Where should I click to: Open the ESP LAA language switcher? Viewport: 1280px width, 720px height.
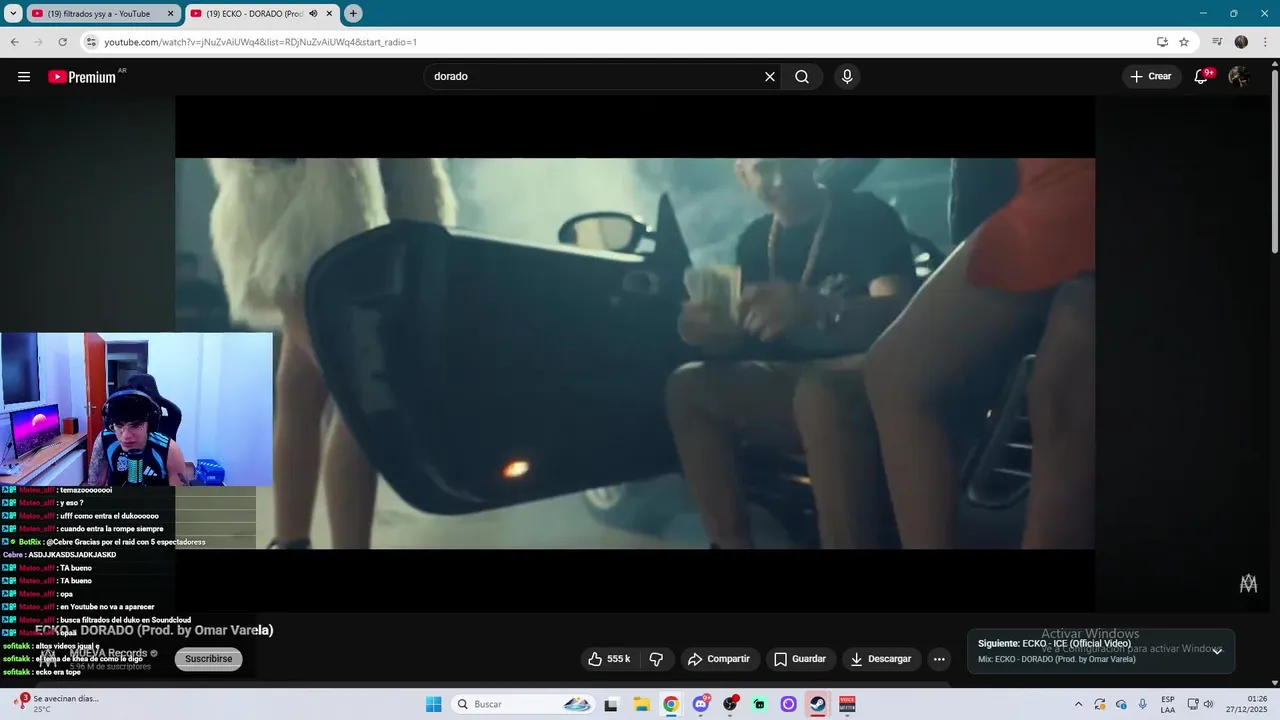1168,704
